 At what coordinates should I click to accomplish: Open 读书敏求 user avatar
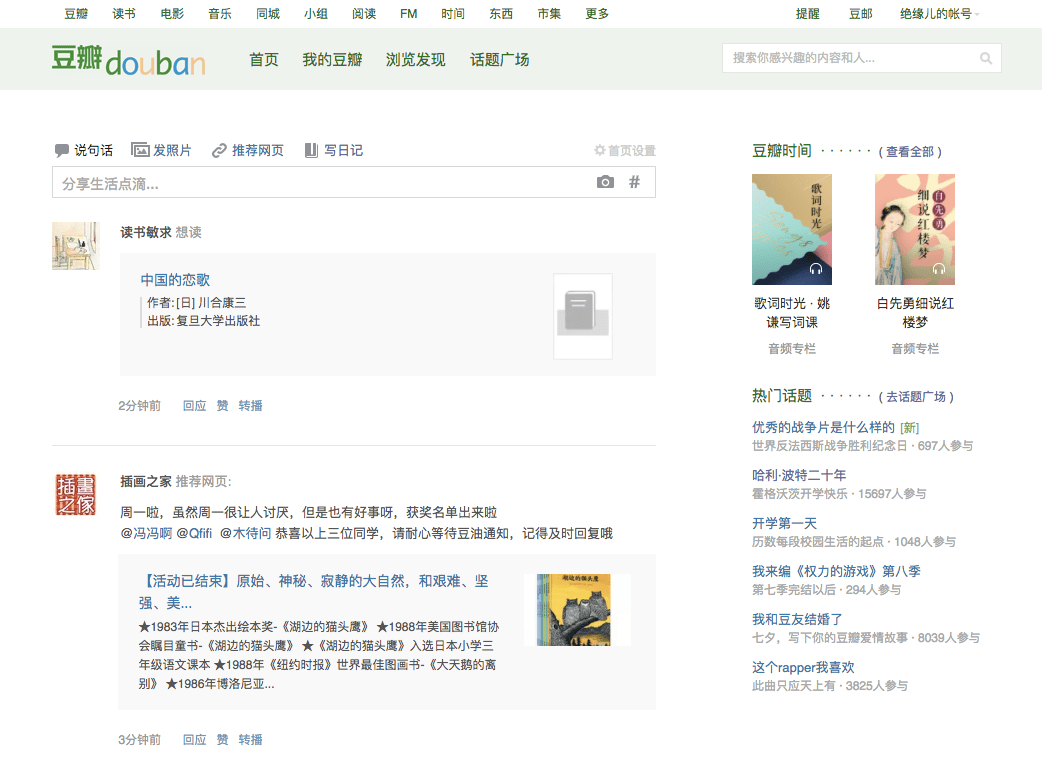76,246
